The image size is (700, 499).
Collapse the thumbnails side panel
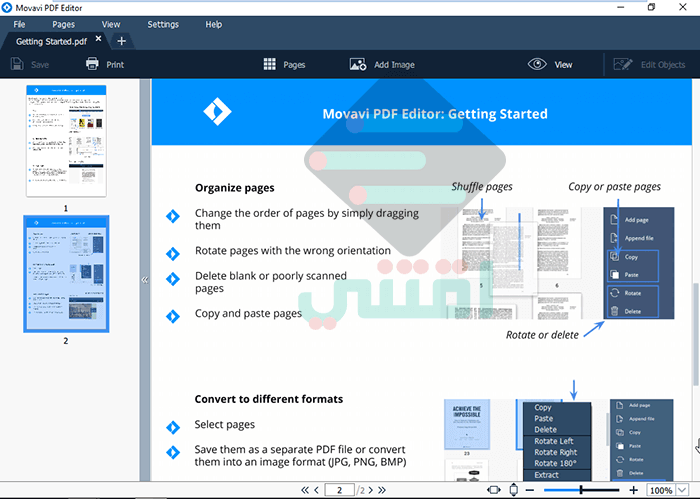145,280
